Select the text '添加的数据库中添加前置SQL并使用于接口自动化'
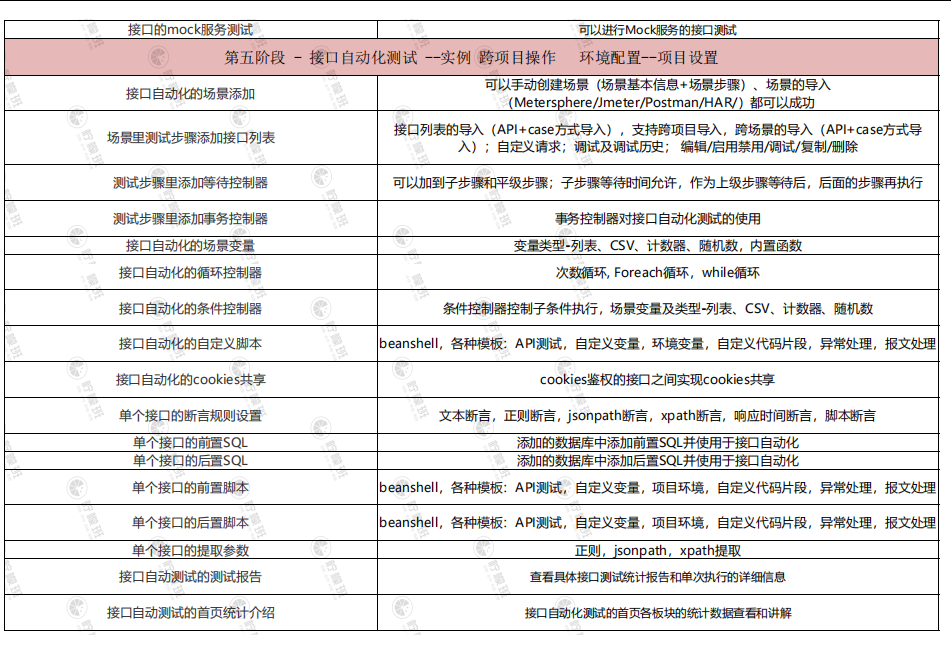This screenshot has width=951, height=668. [x=657, y=442]
